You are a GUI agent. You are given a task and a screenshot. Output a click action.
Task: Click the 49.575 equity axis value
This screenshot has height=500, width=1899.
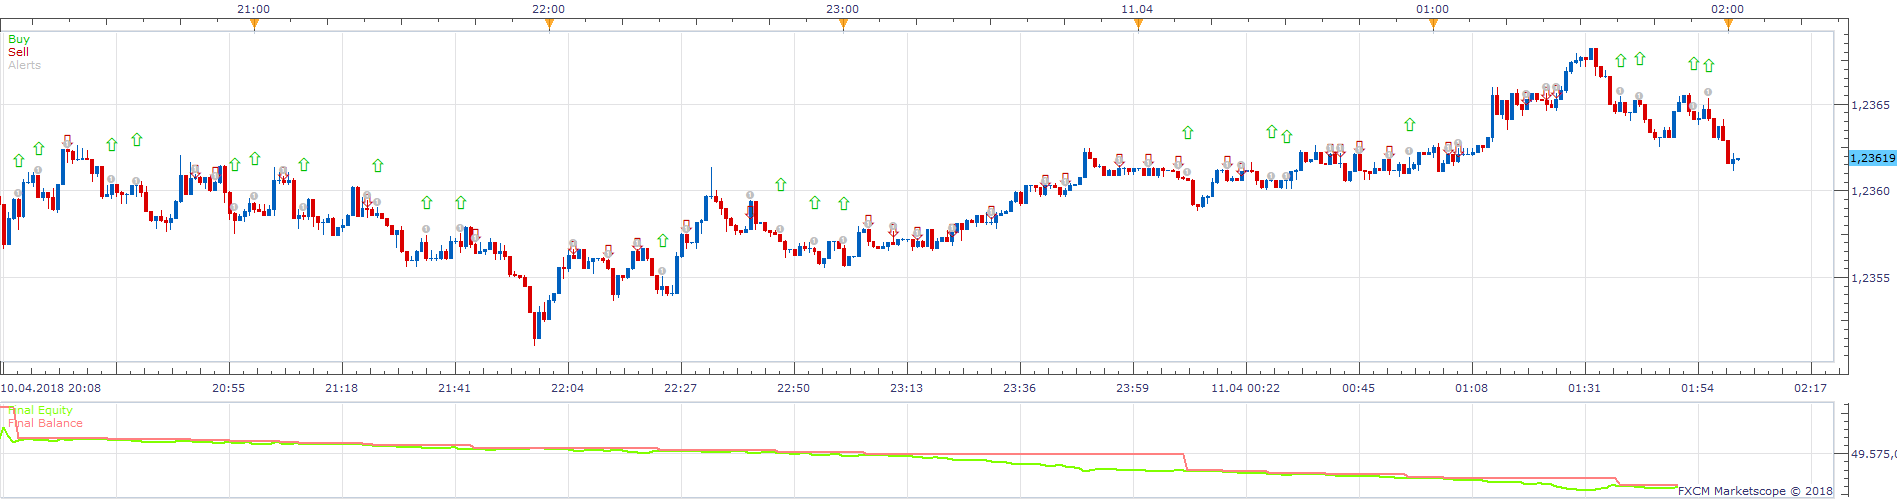1873,454
